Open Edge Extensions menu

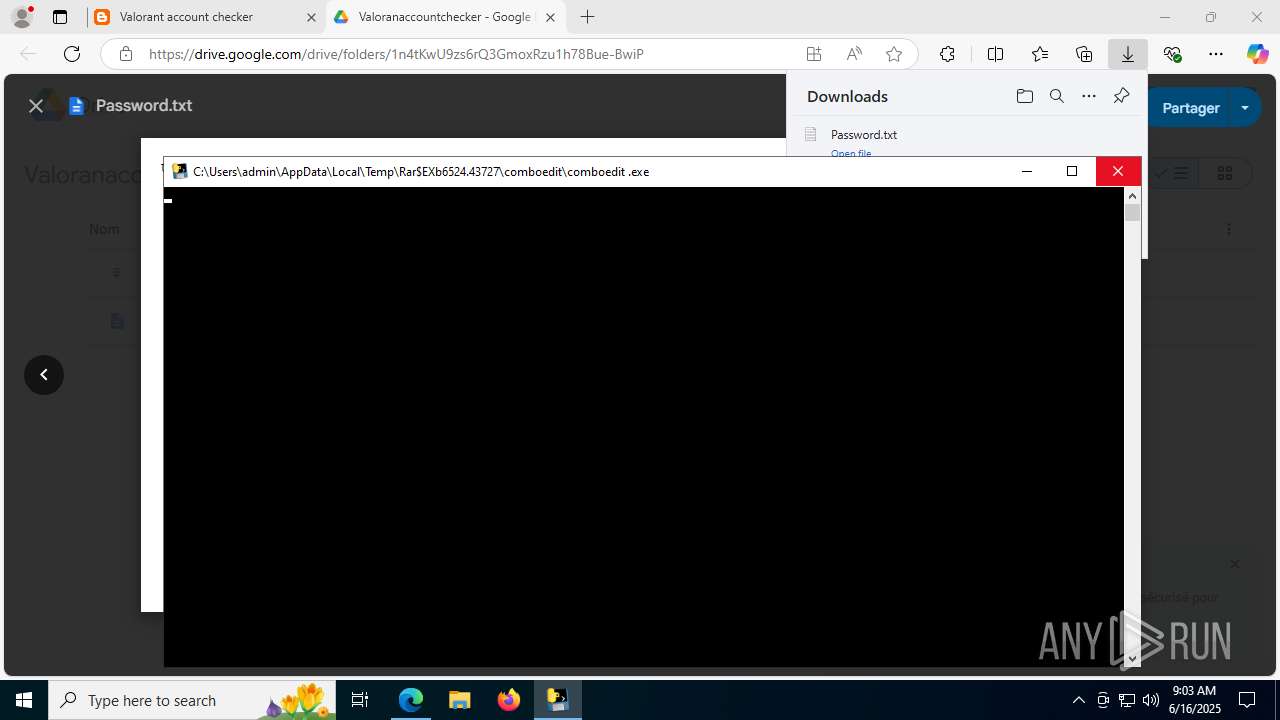click(947, 54)
